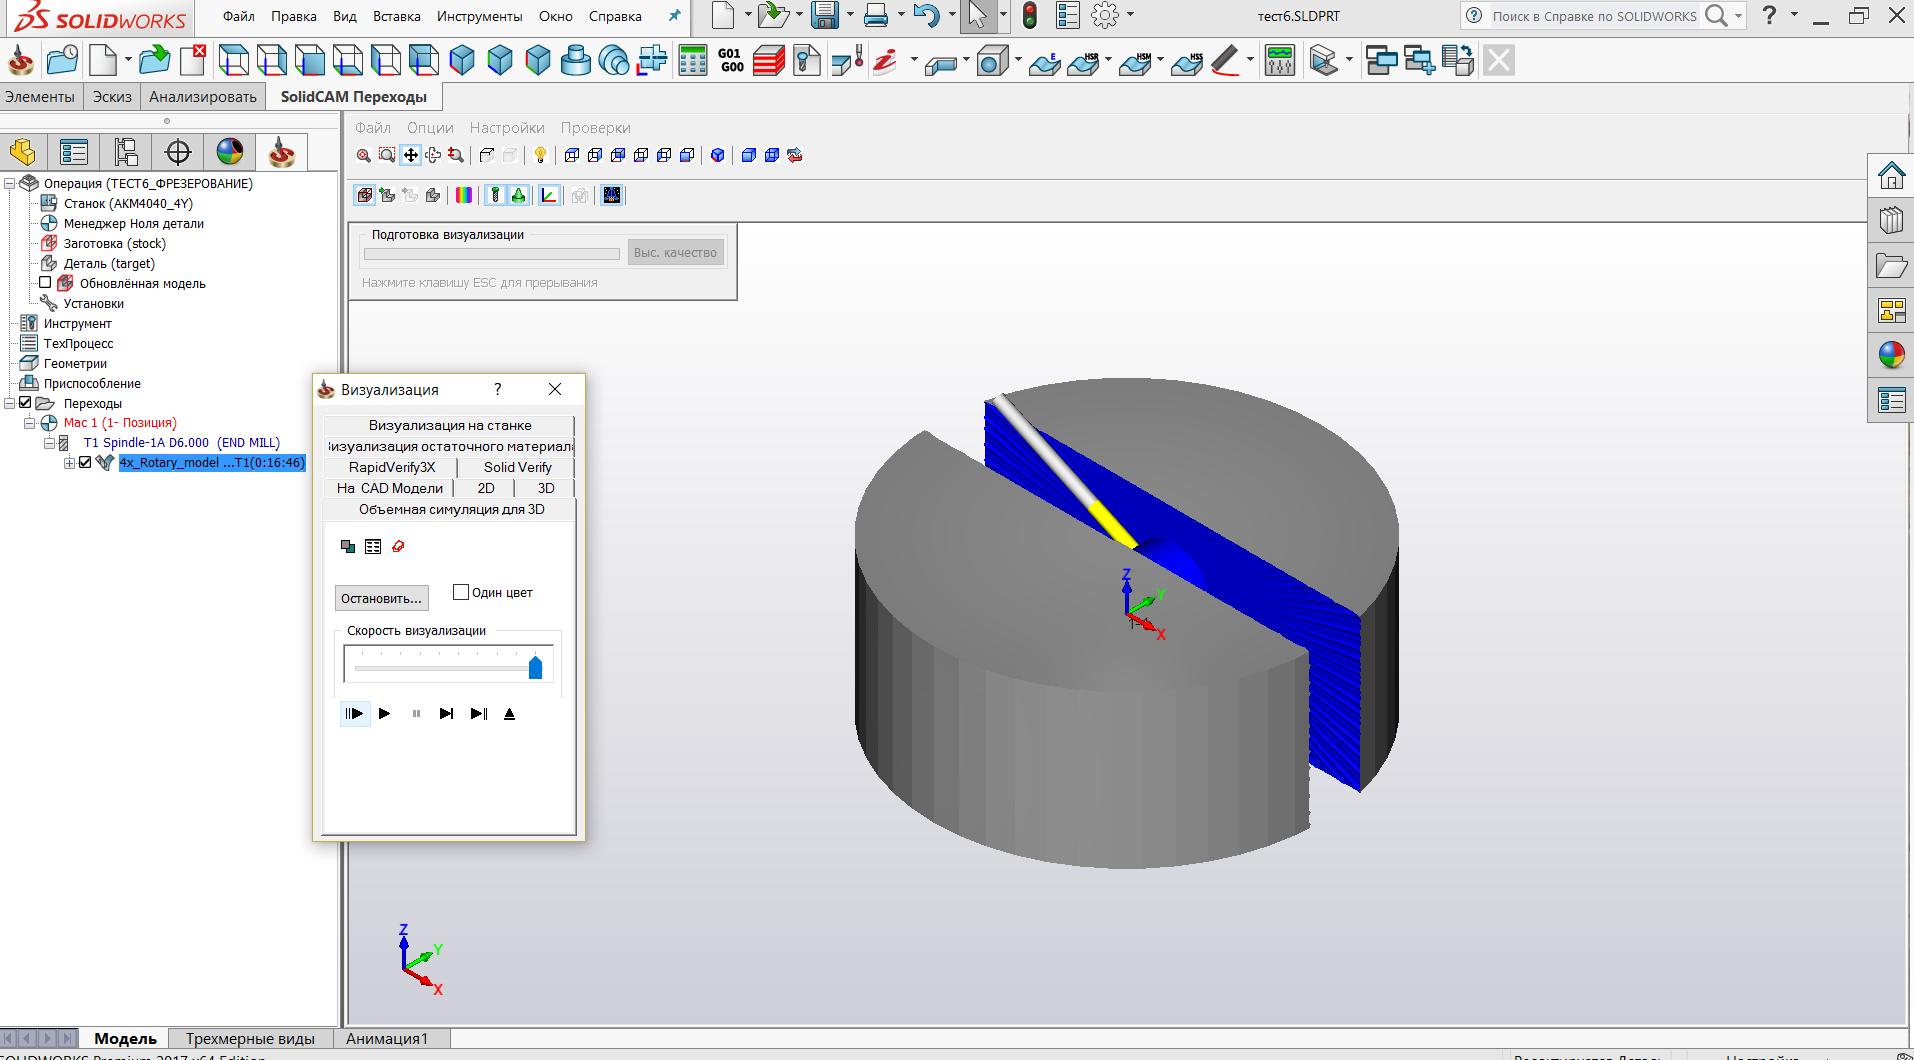Select the HSR roughing operation icon
This screenshot has width=1914, height=1060.
point(1084,61)
